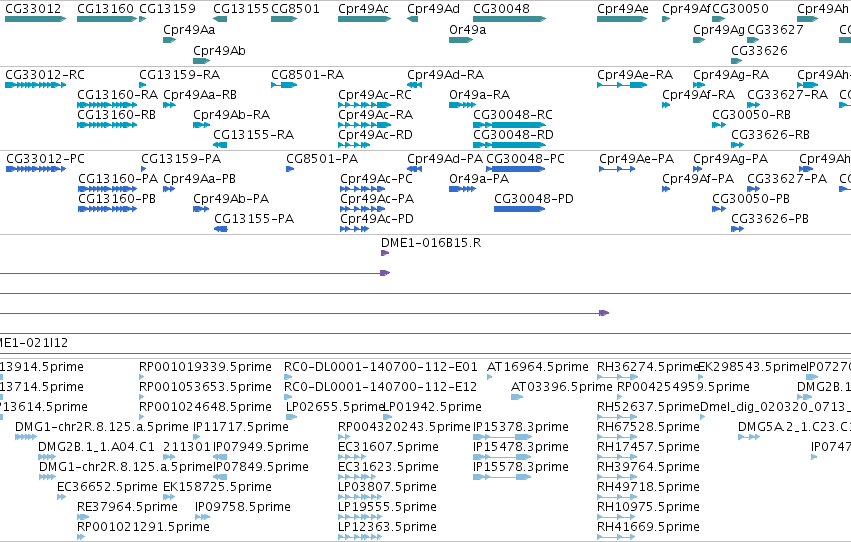
Task: Select CG13155-PA protein label
Action: pyautogui.click(x=254, y=219)
